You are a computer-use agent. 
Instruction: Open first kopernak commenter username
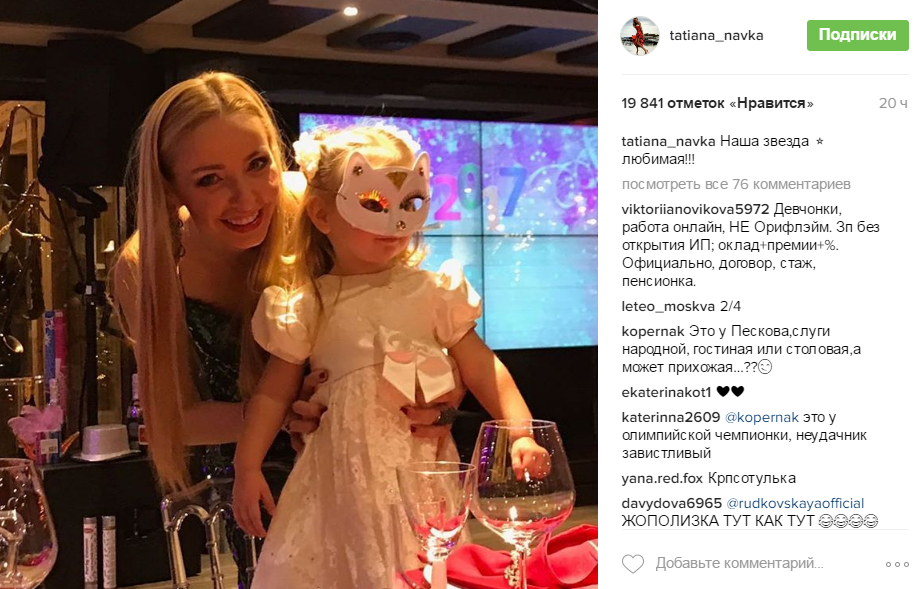pyautogui.click(x=653, y=331)
